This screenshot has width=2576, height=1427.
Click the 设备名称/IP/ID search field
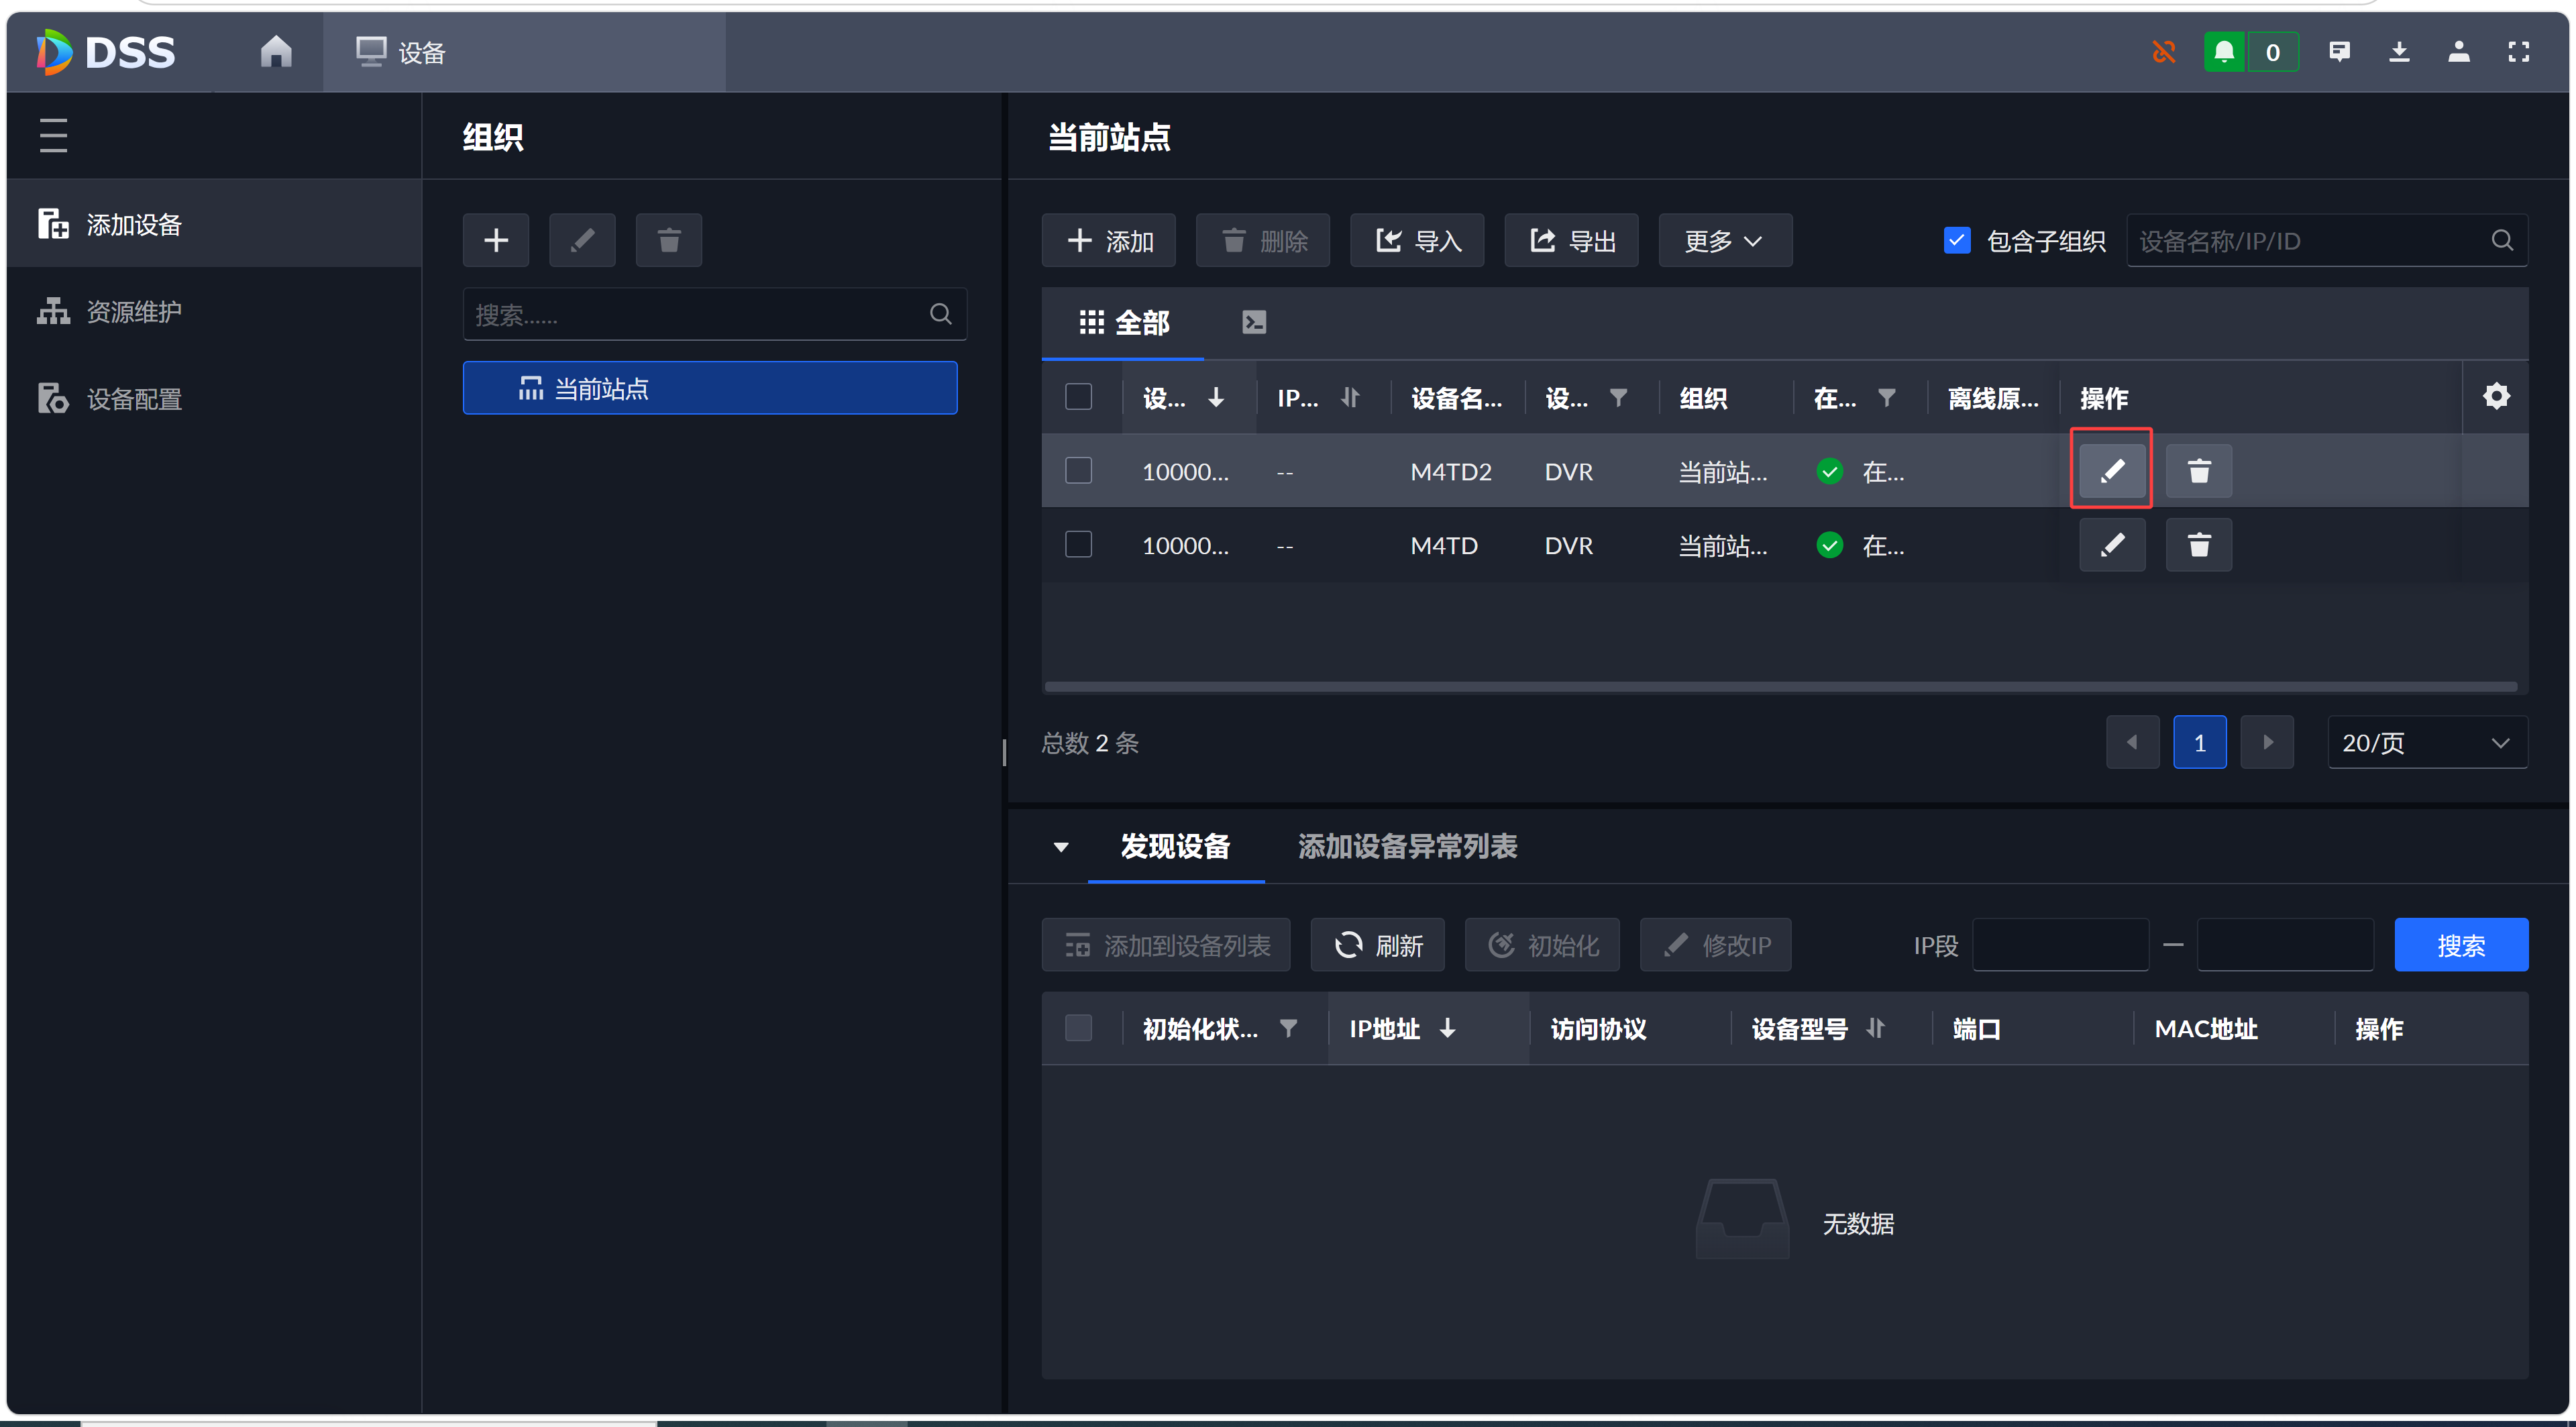[2326, 240]
